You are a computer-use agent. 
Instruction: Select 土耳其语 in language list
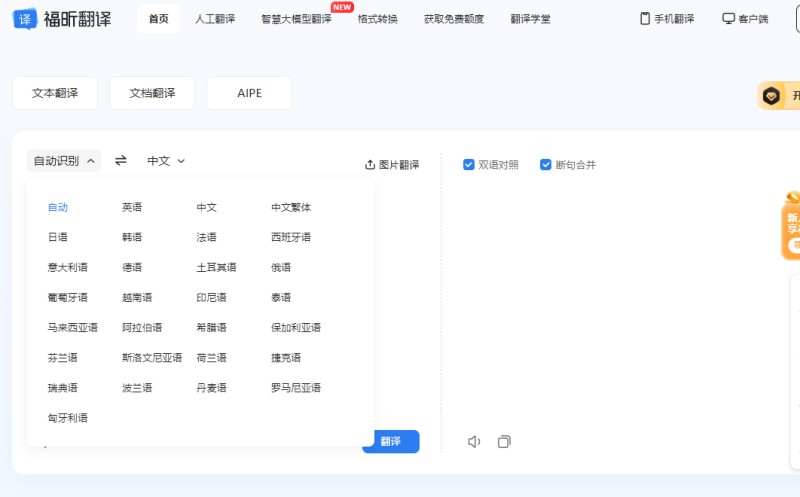coord(216,267)
